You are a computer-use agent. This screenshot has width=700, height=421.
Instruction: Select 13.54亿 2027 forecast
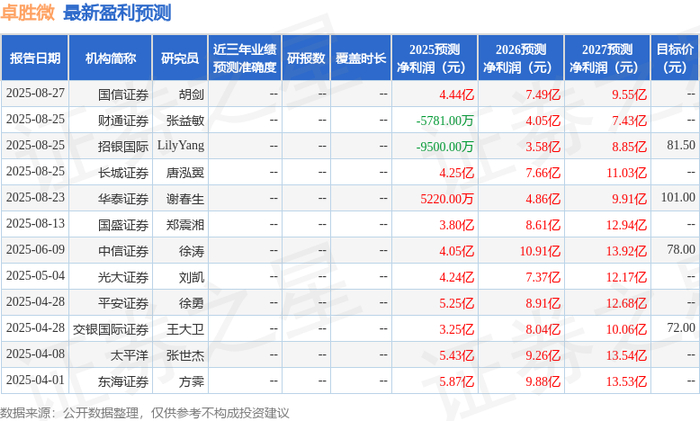(x=626, y=355)
